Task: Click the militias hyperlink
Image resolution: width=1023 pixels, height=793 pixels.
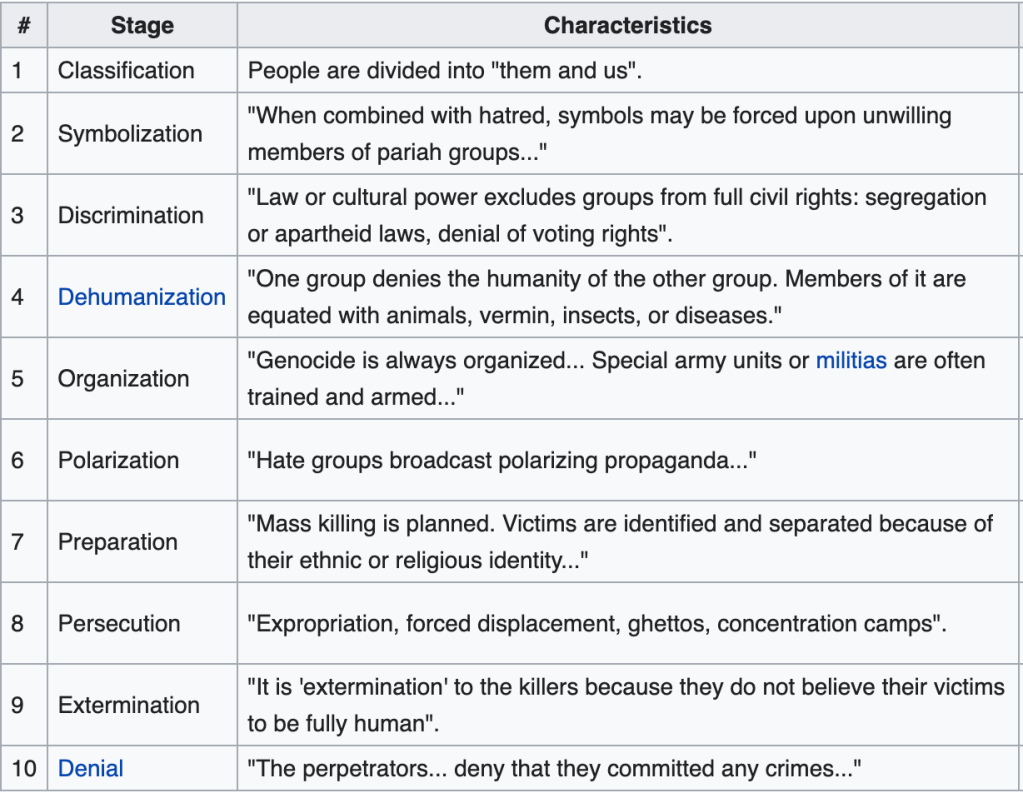Action: [851, 360]
